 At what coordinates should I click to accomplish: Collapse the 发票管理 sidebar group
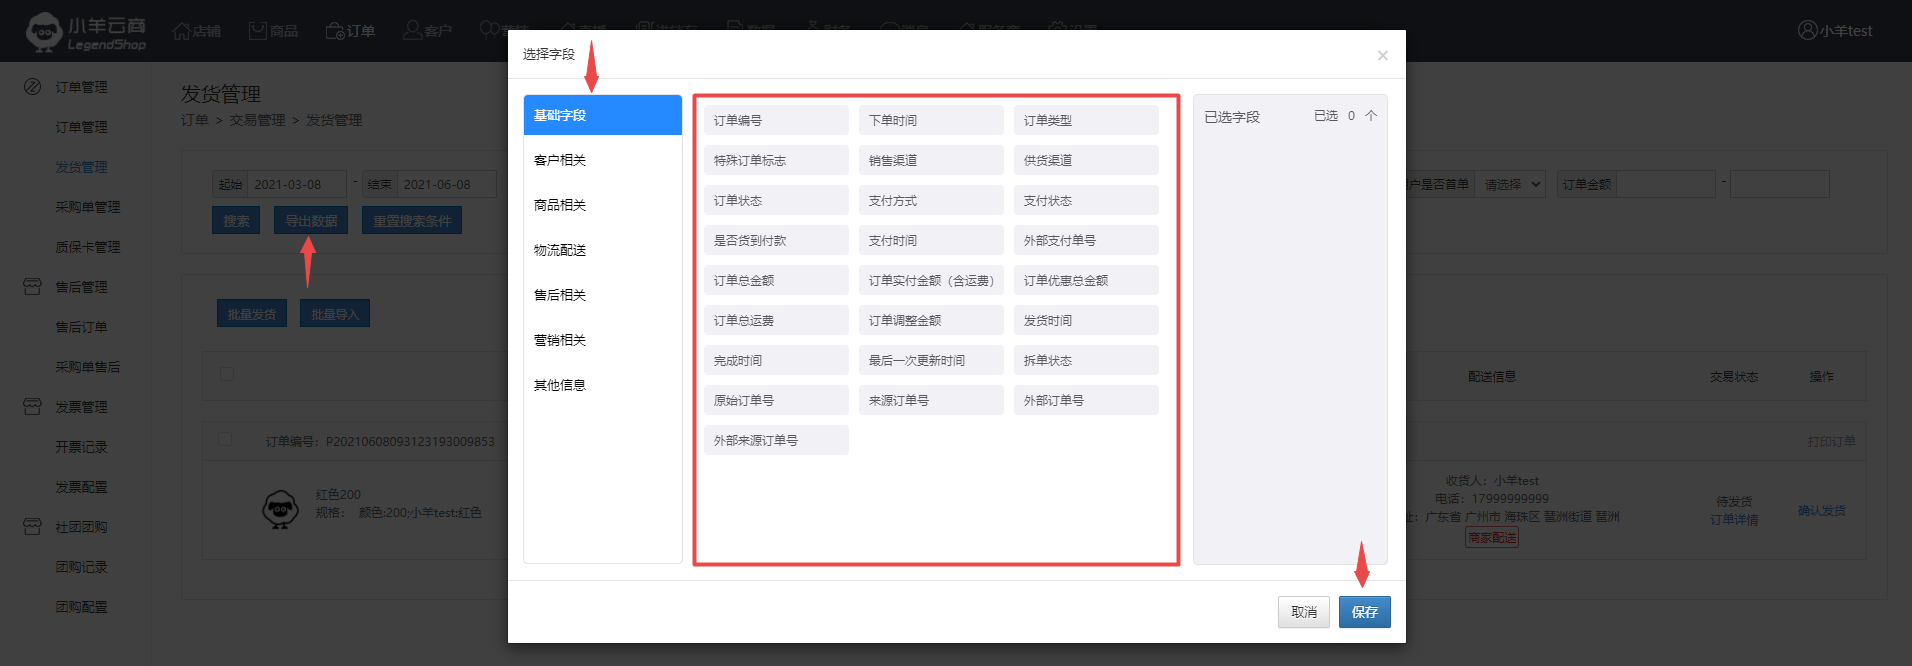tap(80, 407)
